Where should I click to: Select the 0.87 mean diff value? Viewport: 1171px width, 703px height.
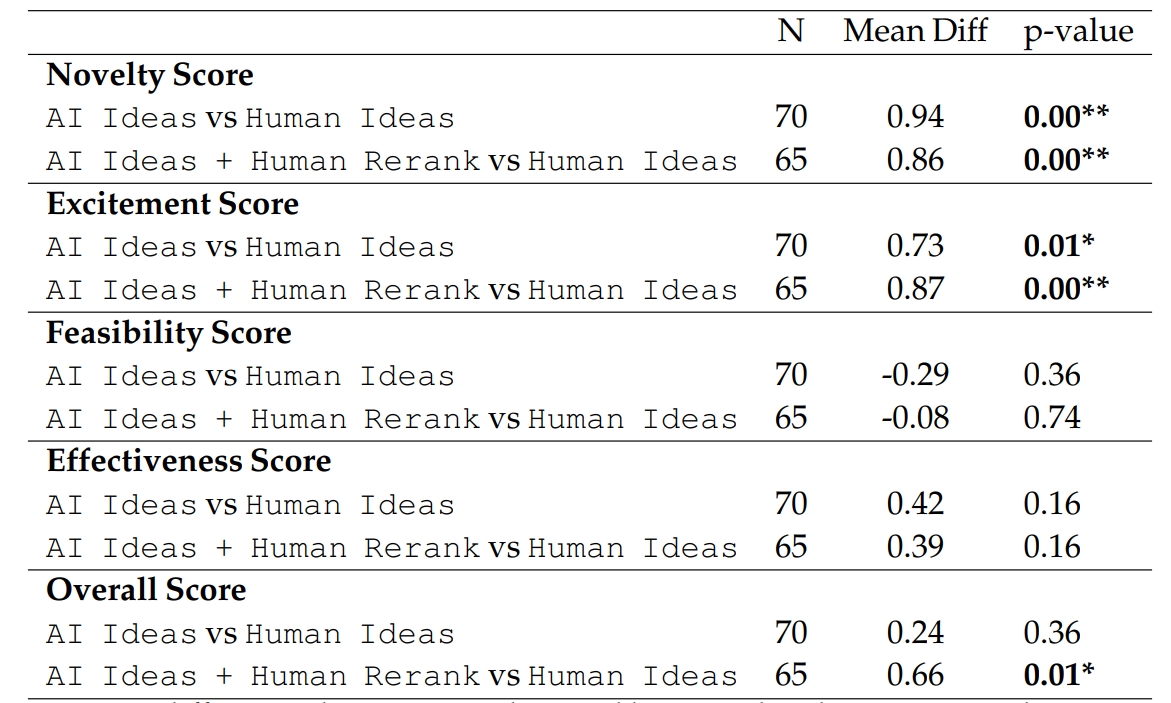click(x=914, y=290)
